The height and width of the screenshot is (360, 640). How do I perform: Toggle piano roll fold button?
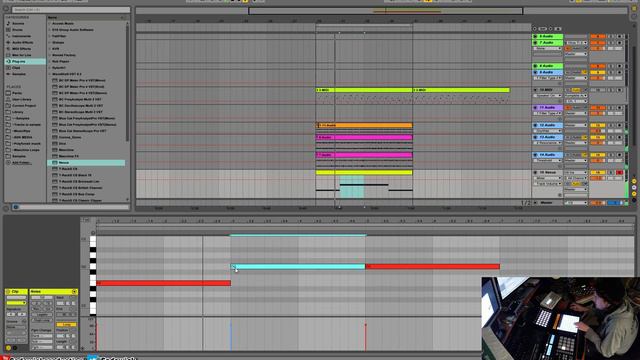coord(86,220)
